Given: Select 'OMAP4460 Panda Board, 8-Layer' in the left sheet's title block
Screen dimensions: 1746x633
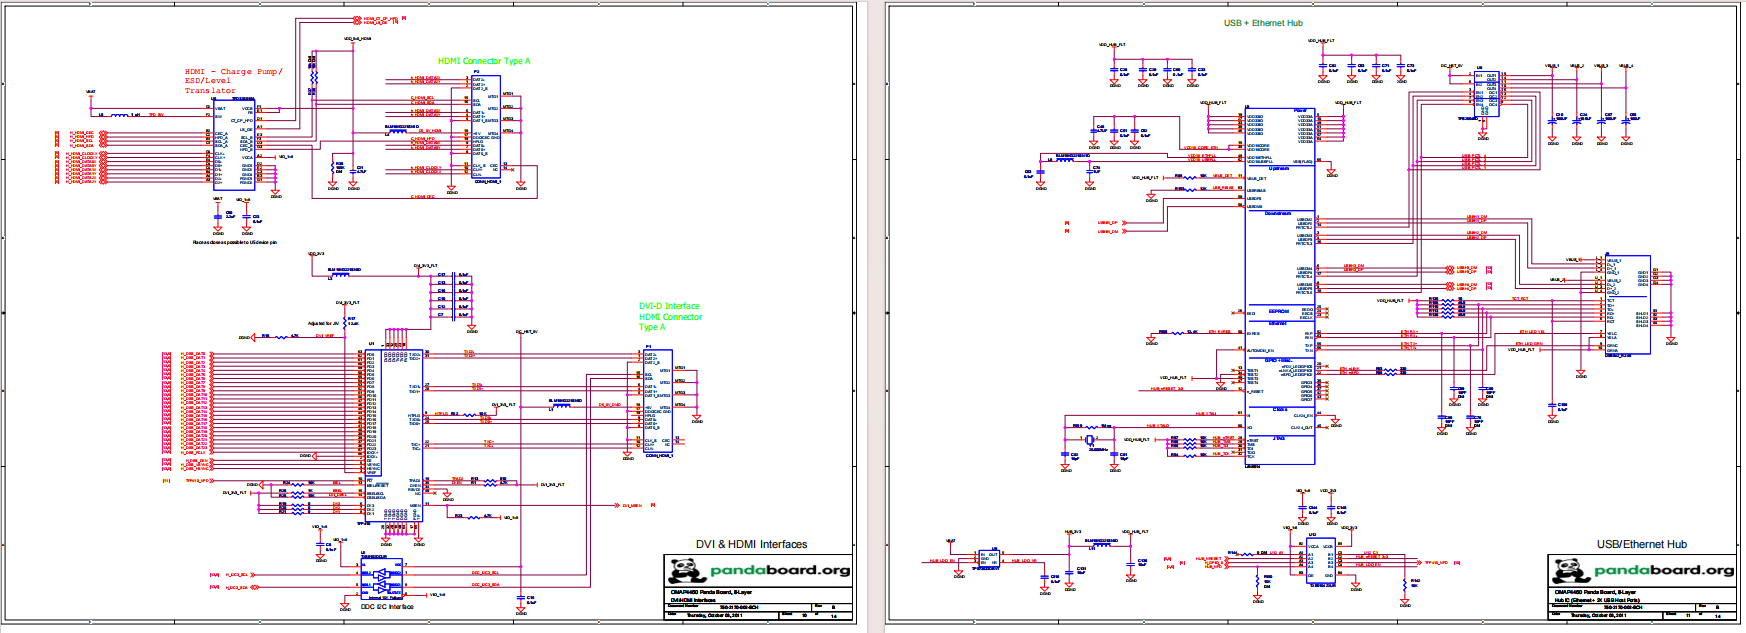Looking at the screenshot, I should 710,592.
